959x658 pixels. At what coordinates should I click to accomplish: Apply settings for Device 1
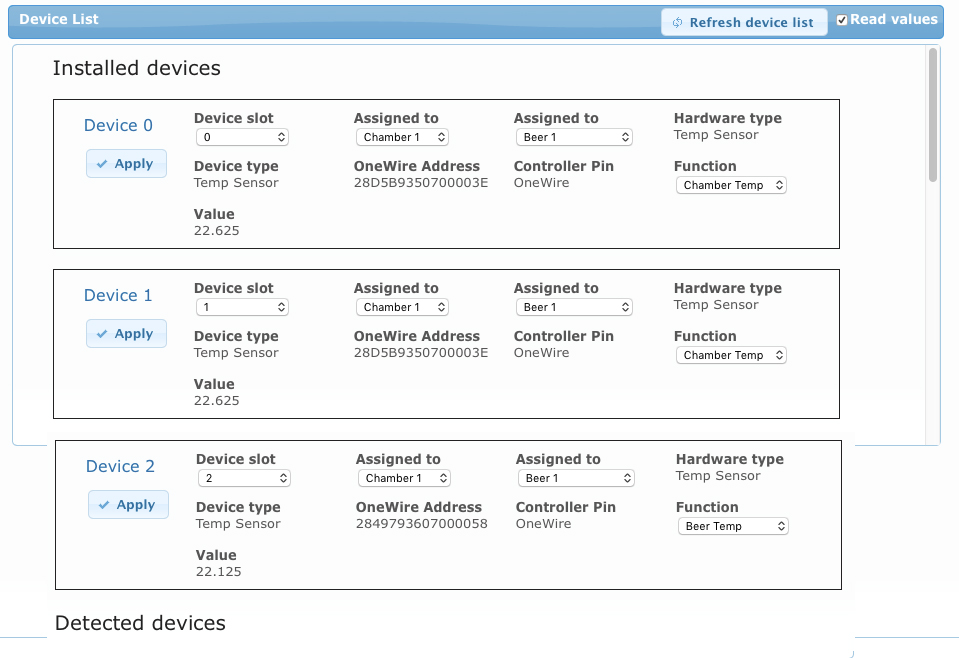click(x=126, y=334)
